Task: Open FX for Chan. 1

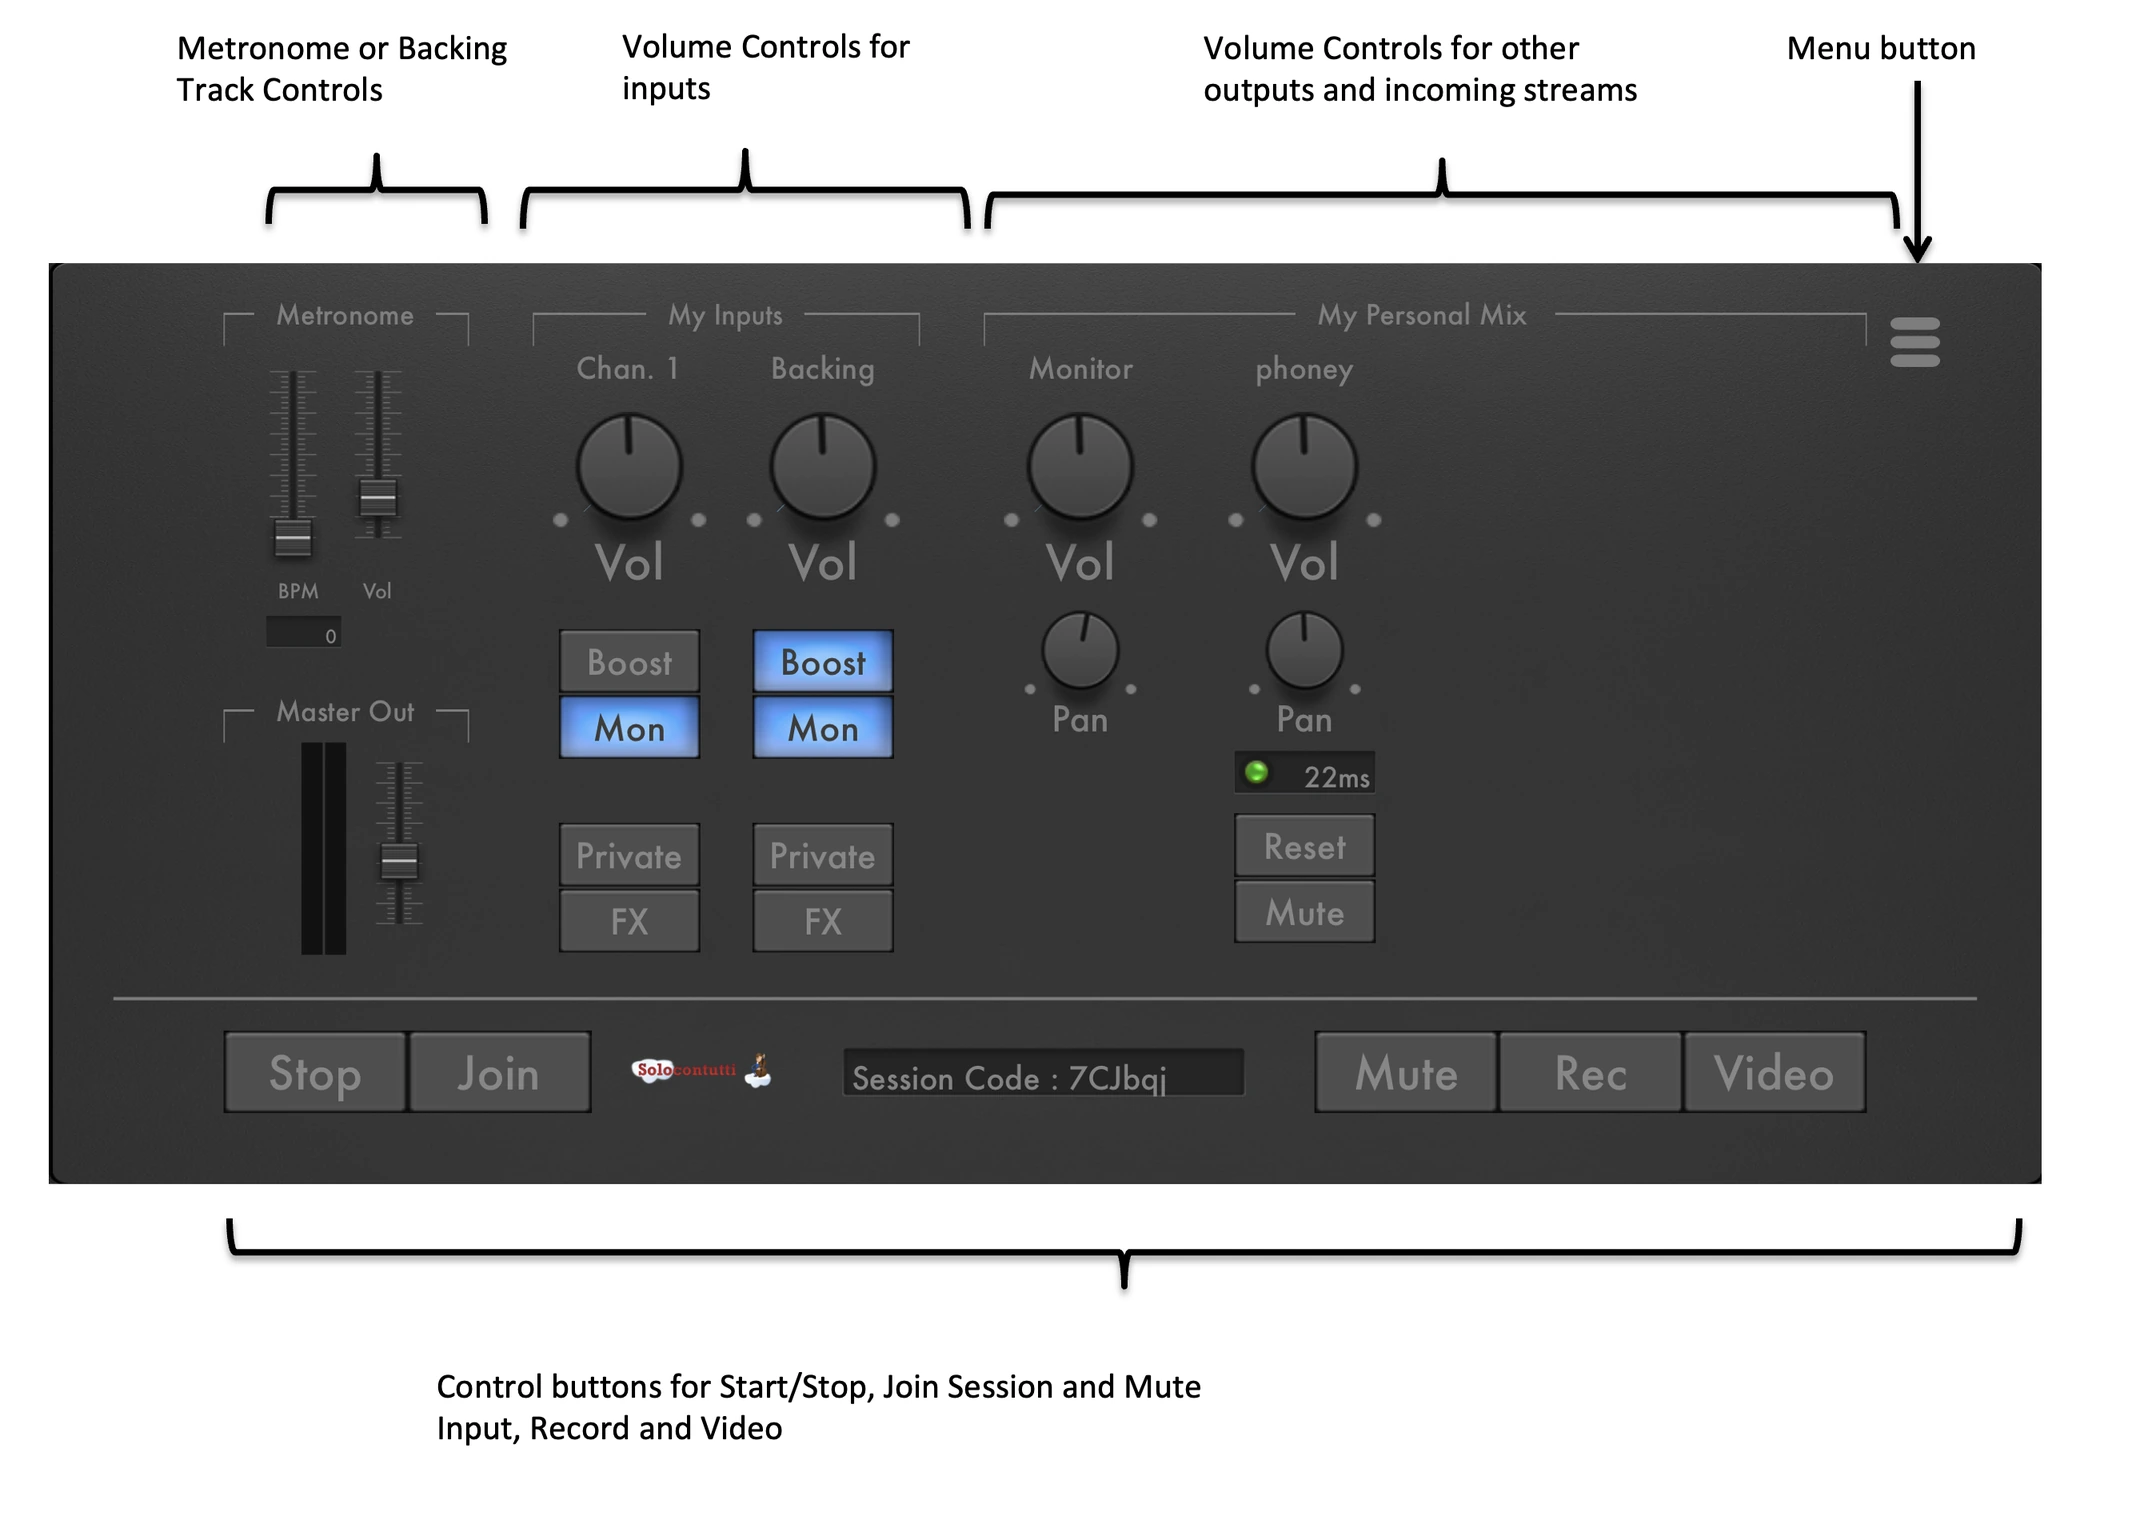Action: pyautogui.click(x=629, y=920)
